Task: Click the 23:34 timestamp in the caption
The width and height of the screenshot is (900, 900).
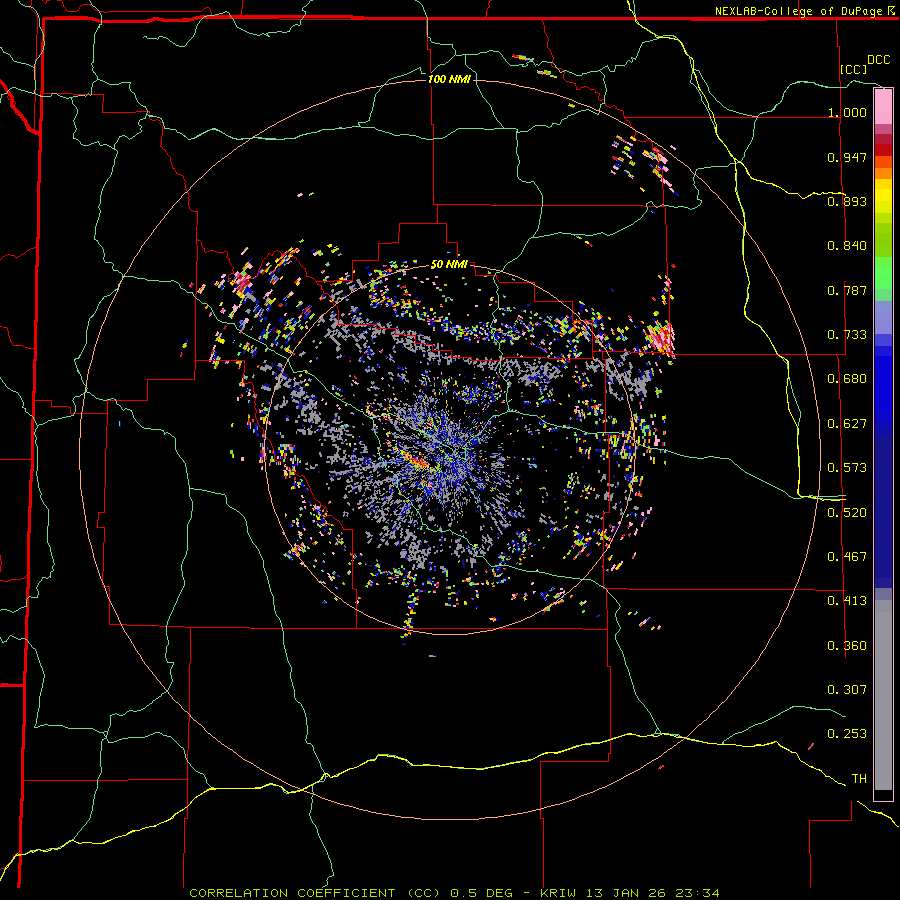Action: coord(697,893)
